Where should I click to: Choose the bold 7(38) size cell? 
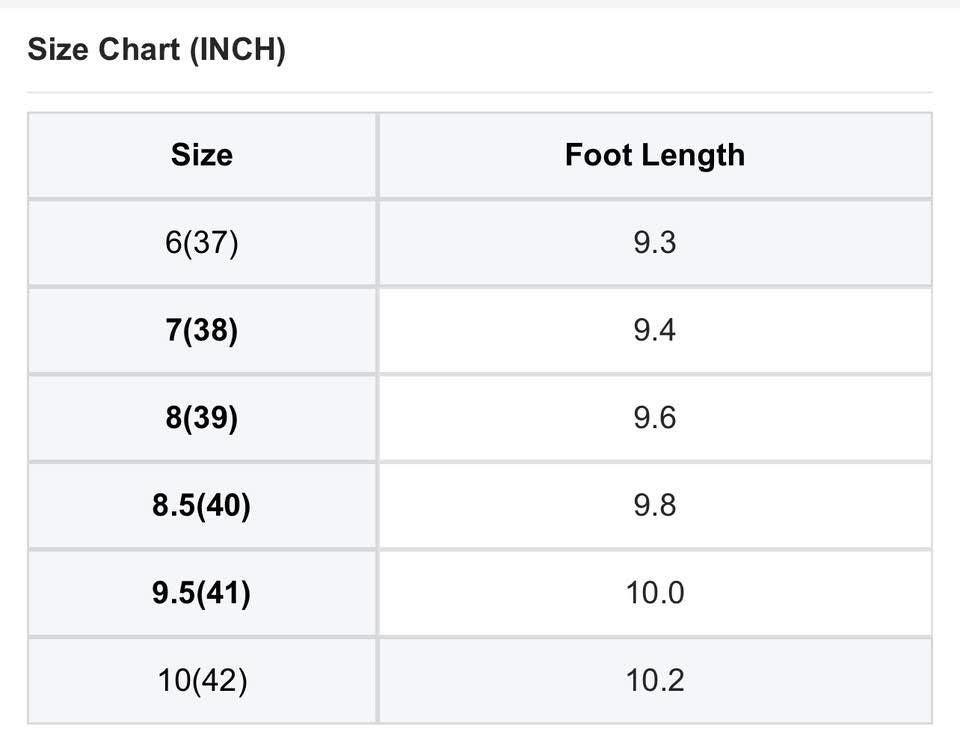click(x=202, y=330)
